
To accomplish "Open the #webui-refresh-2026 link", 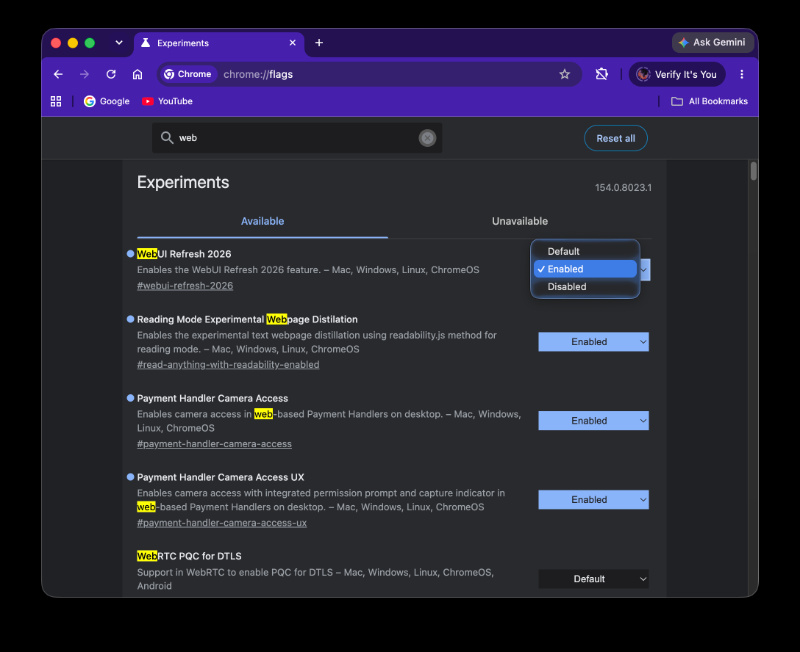I will pyautogui.click(x=185, y=286).
